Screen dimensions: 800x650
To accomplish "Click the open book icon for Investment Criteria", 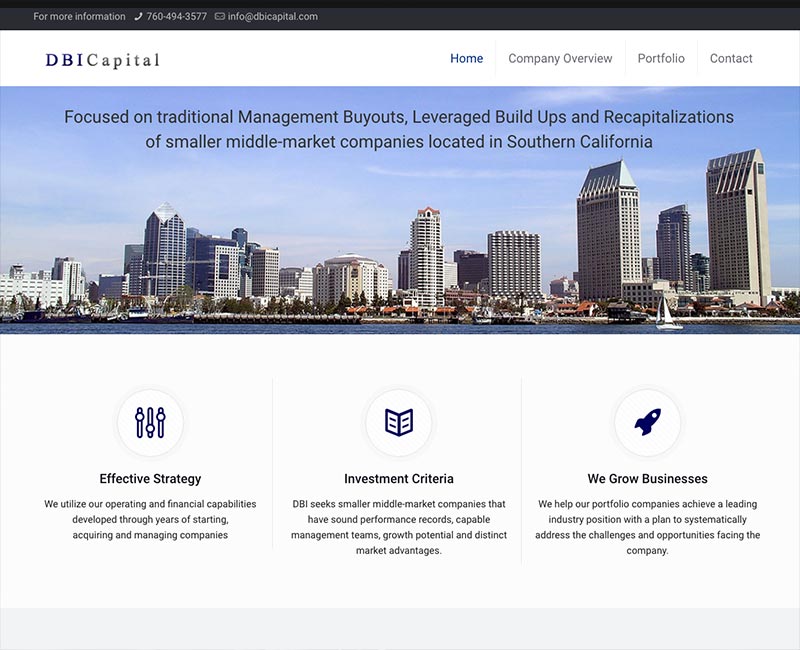I will point(399,422).
